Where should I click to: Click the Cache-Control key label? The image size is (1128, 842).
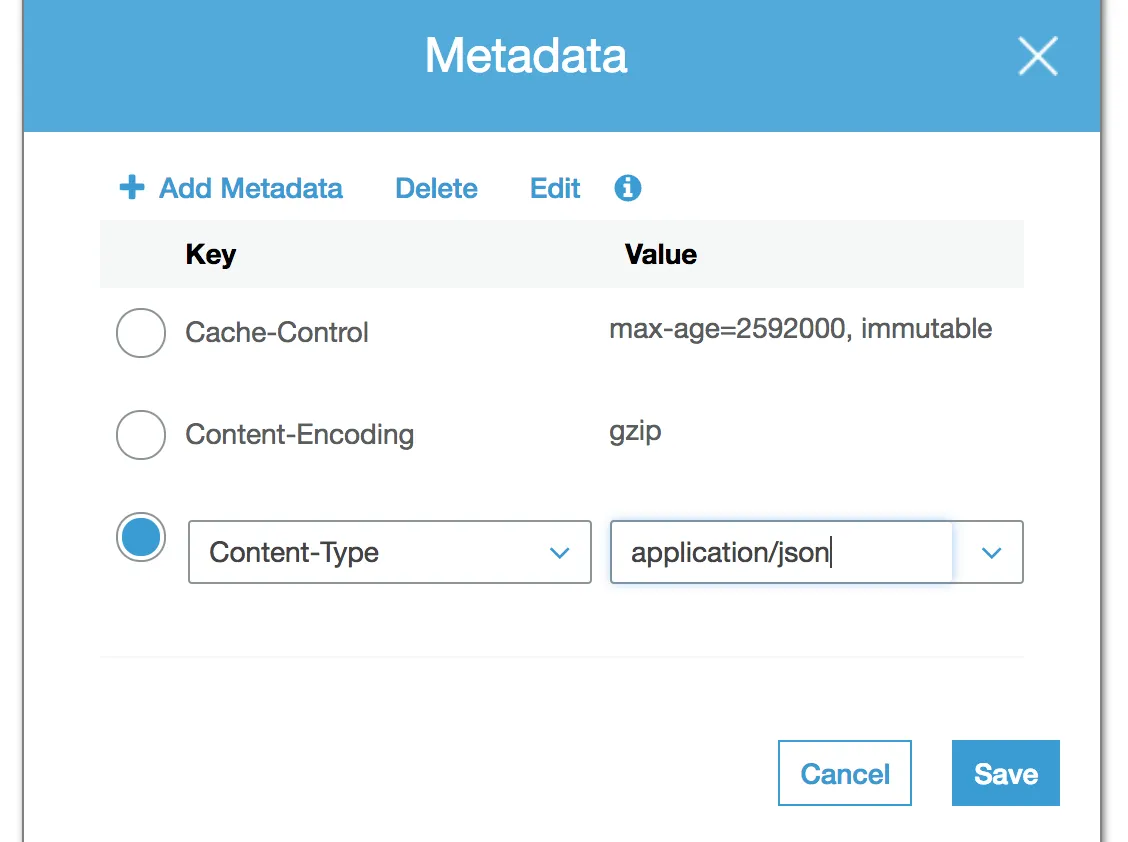(x=277, y=333)
